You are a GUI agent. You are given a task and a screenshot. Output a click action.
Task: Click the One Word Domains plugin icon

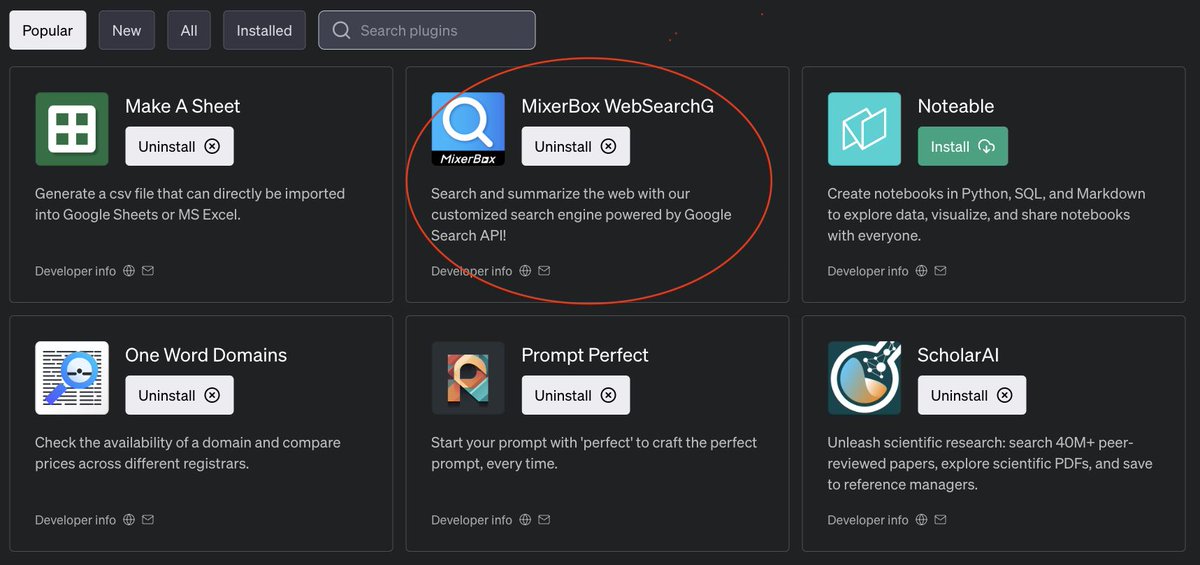[72, 378]
